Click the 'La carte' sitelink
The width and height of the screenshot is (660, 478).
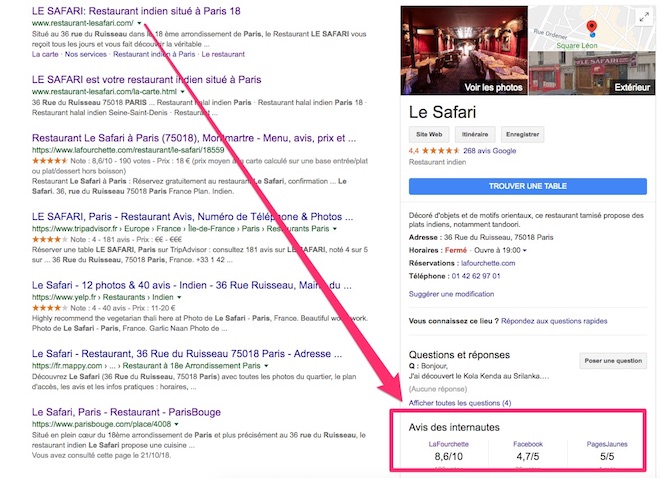coord(45,54)
